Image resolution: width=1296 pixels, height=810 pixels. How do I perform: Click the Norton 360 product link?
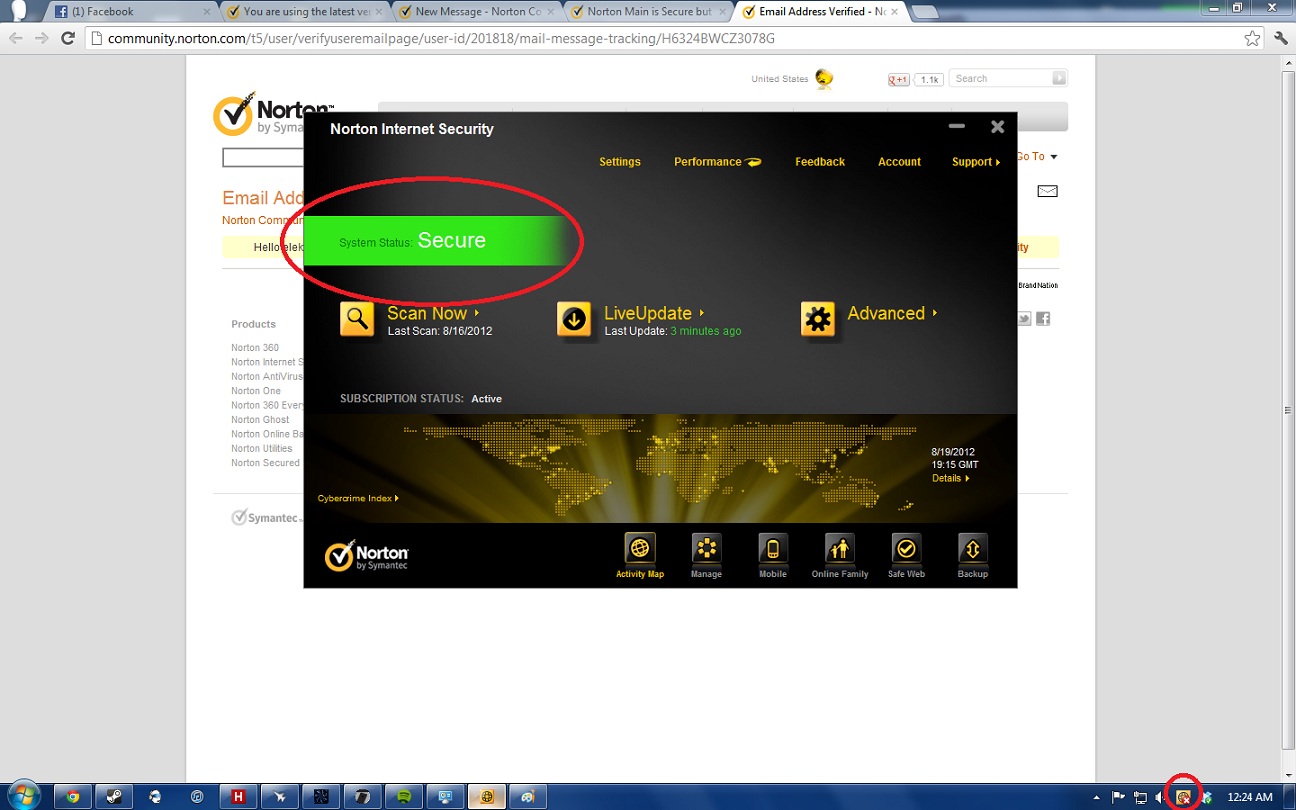pyautogui.click(x=255, y=348)
